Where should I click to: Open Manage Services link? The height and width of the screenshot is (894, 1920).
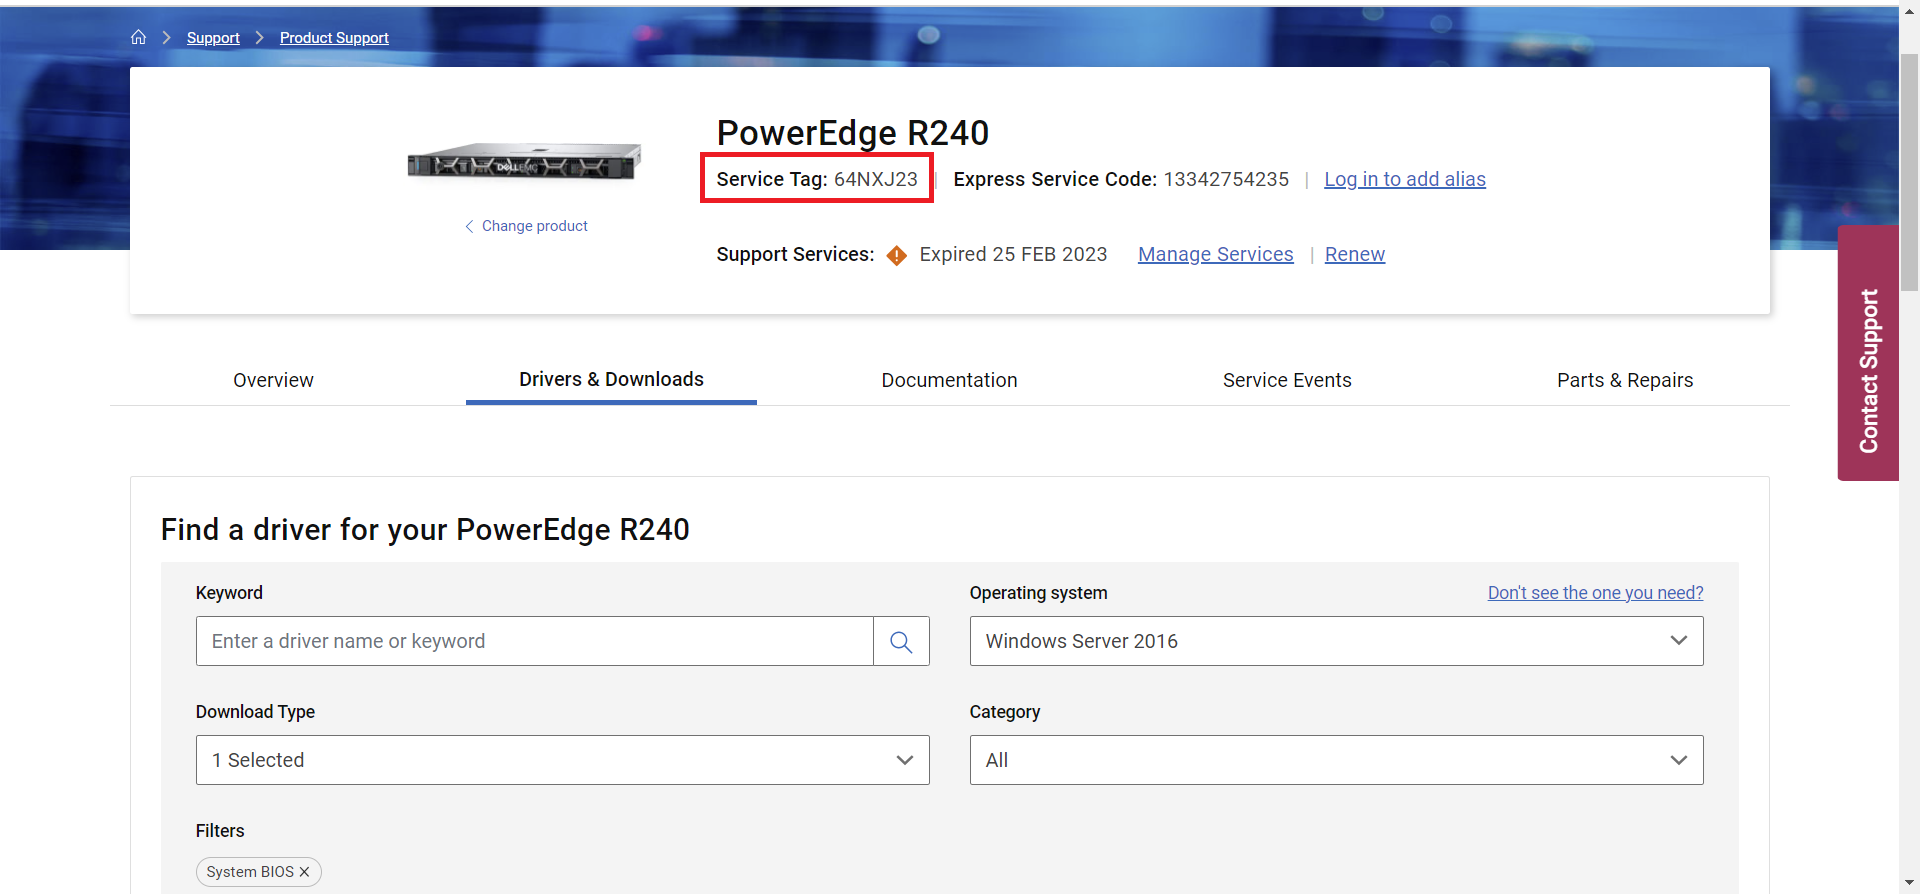click(1216, 254)
